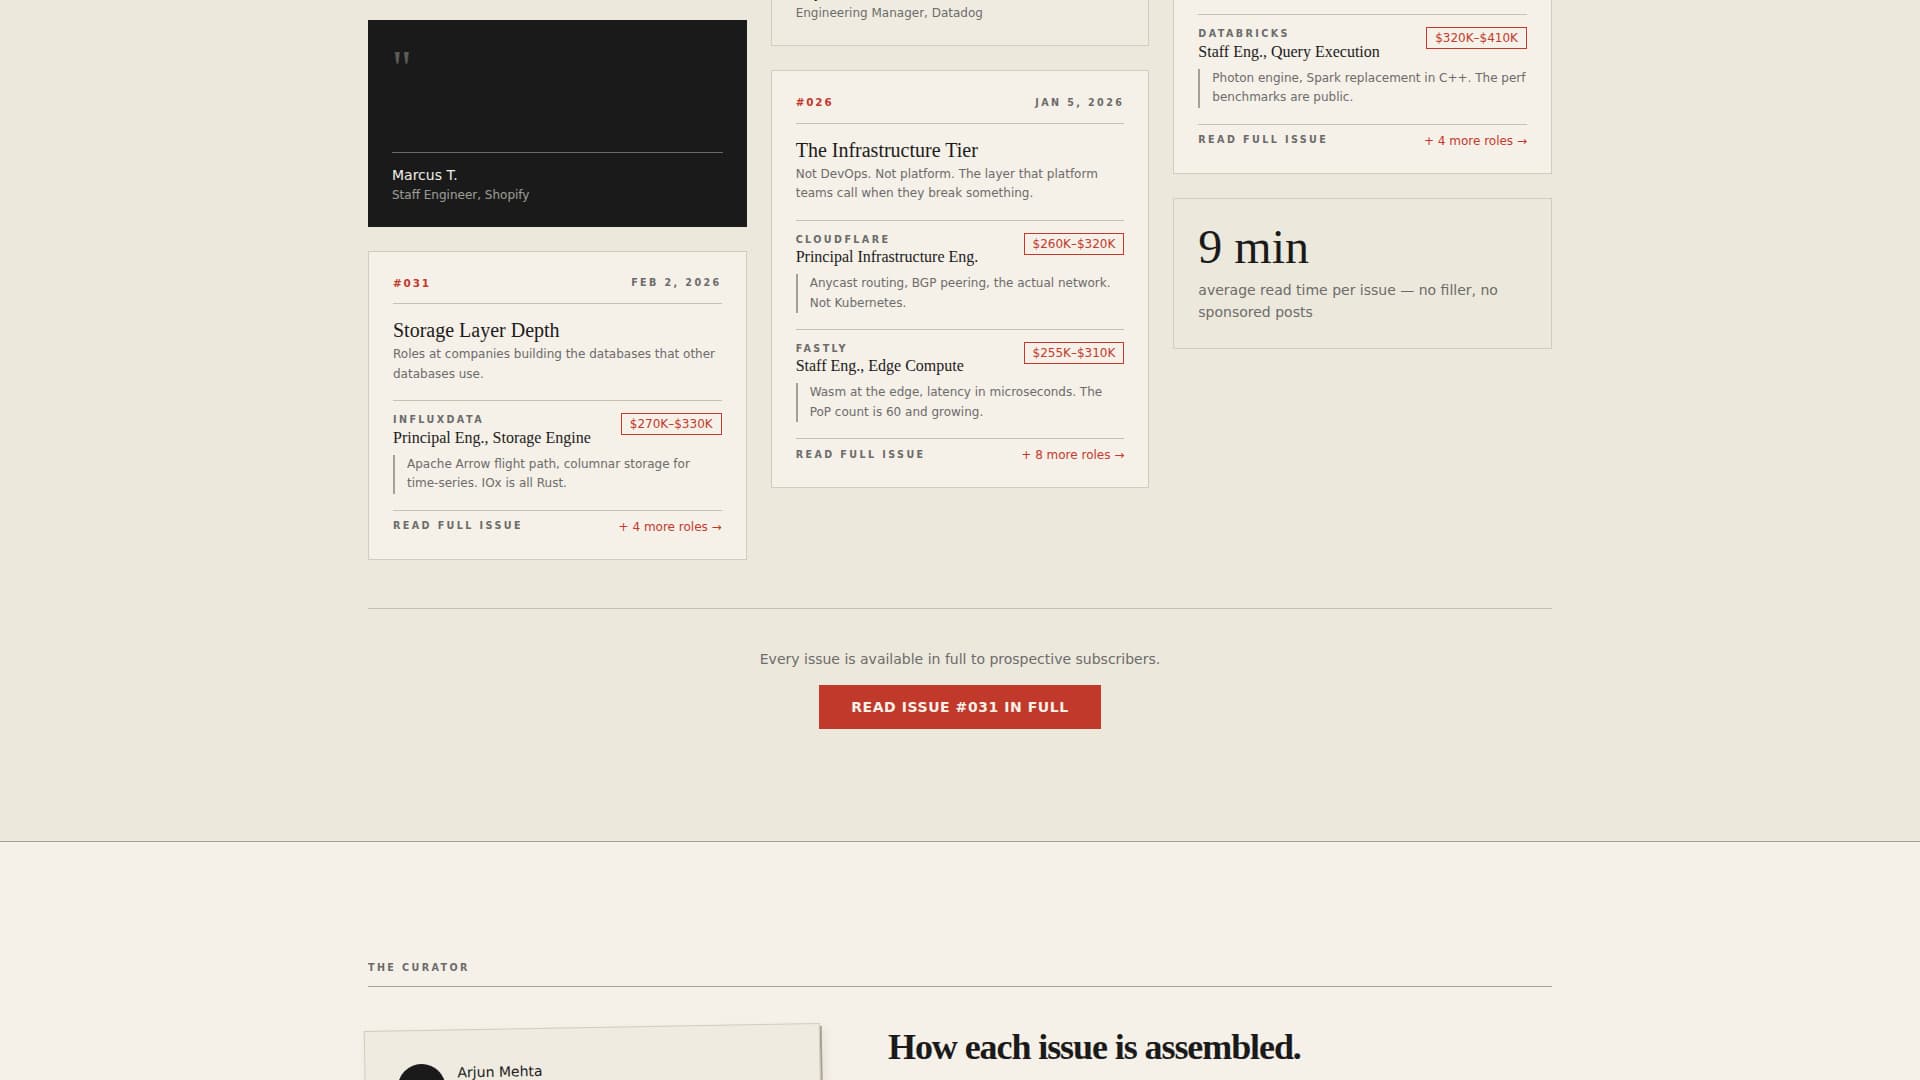Click the quotation mark icon in dark card

tap(402, 59)
